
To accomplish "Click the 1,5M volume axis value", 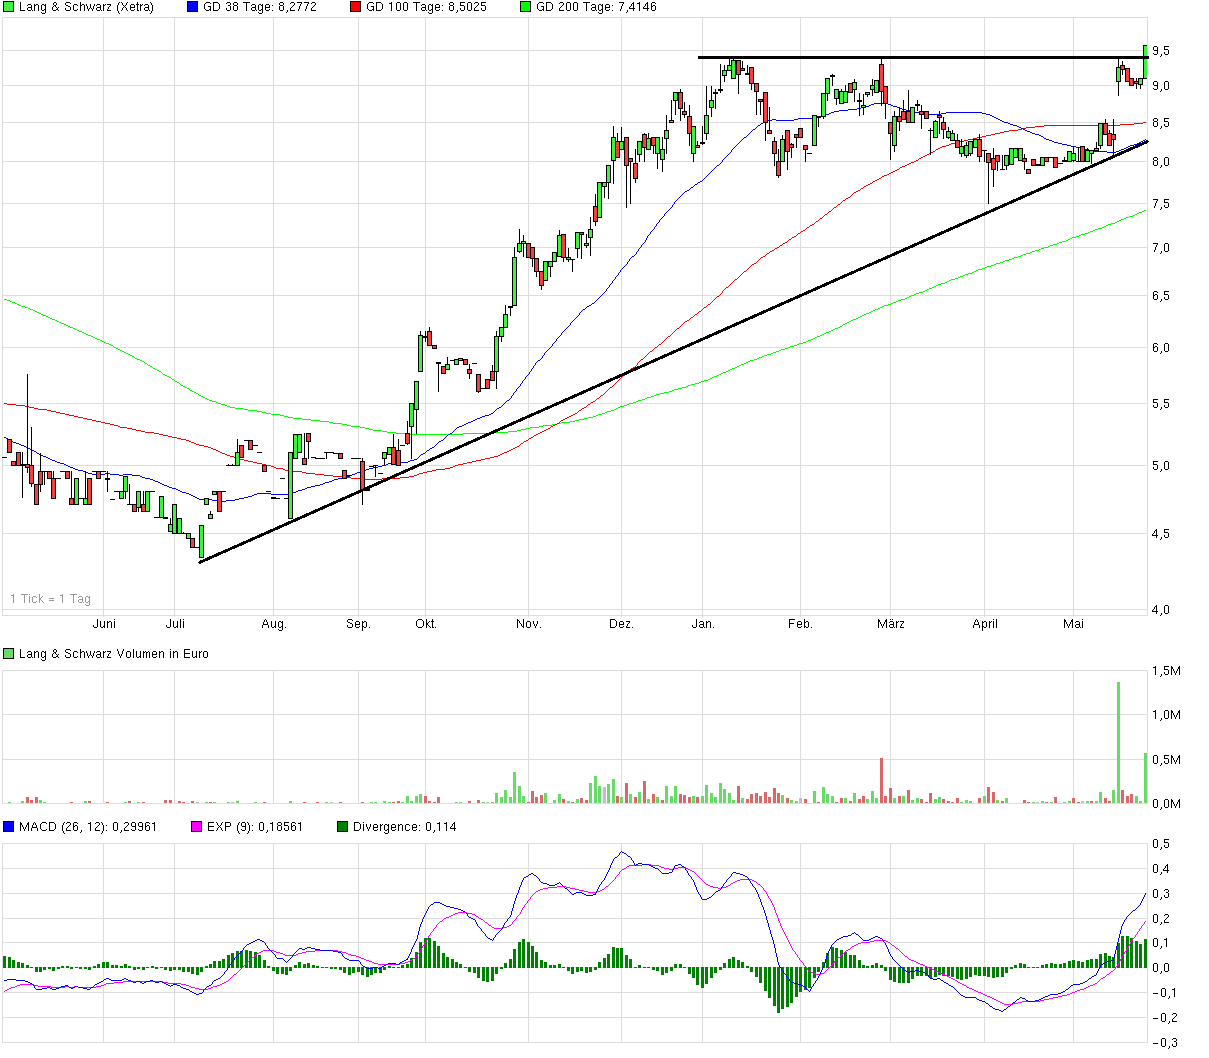I will pyautogui.click(x=1166, y=671).
